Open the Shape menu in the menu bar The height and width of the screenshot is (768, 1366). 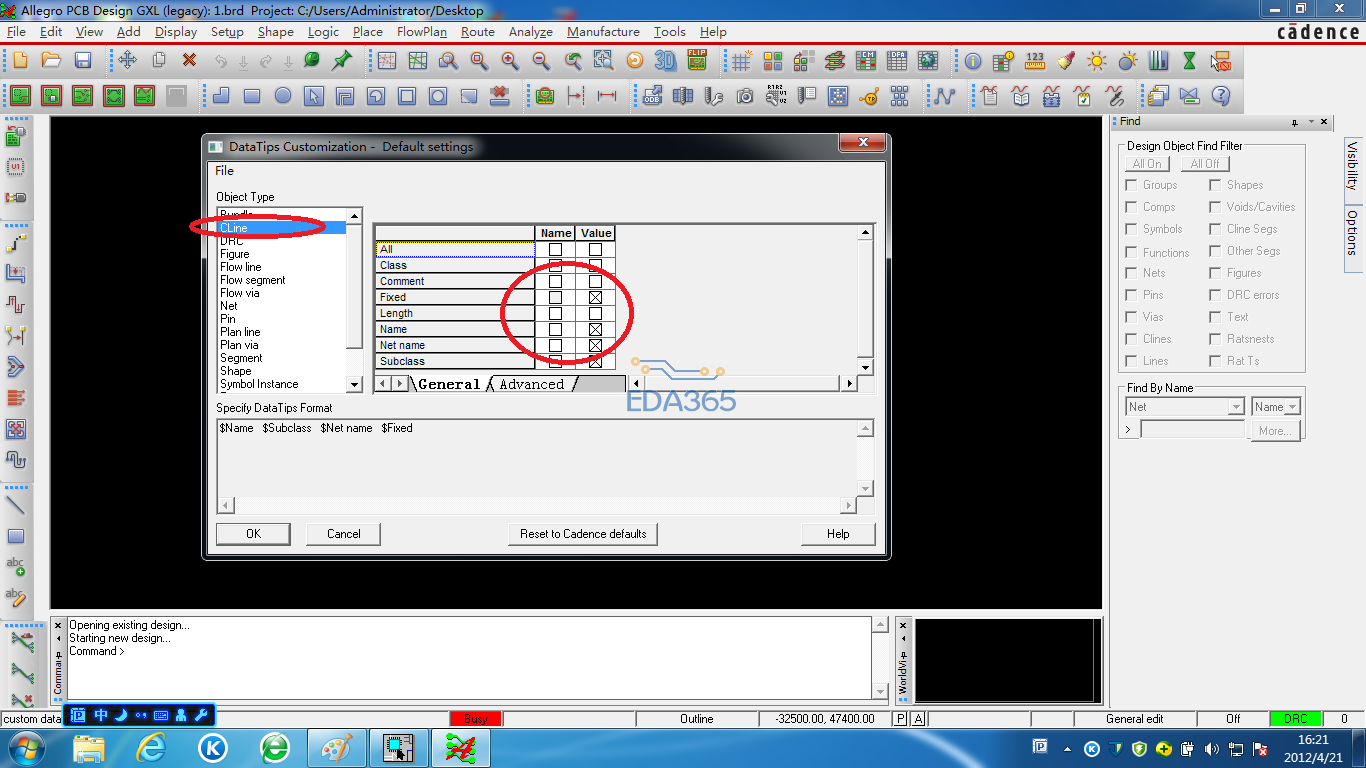[276, 32]
